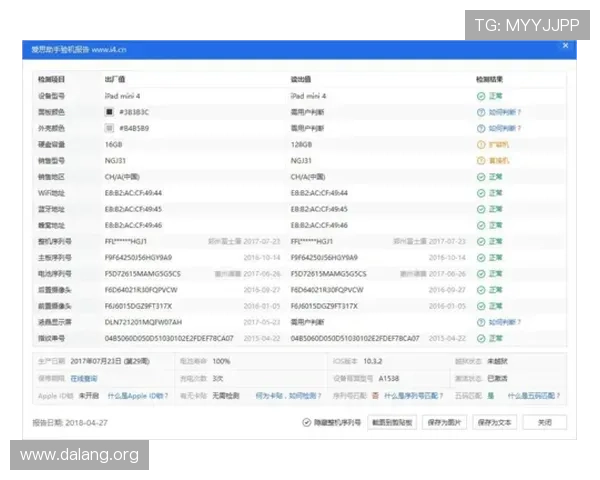600x480 pixels.
Task: Click the question mark icon in 液晶显示屏 row
Action: point(481,322)
